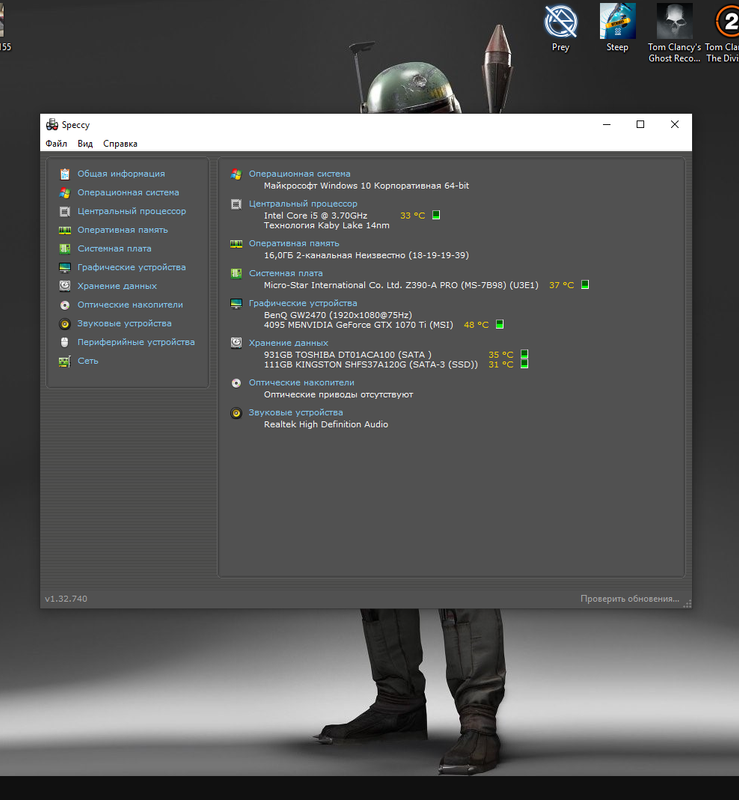Open the Вид menu
The width and height of the screenshot is (739, 800).
click(x=85, y=144)
